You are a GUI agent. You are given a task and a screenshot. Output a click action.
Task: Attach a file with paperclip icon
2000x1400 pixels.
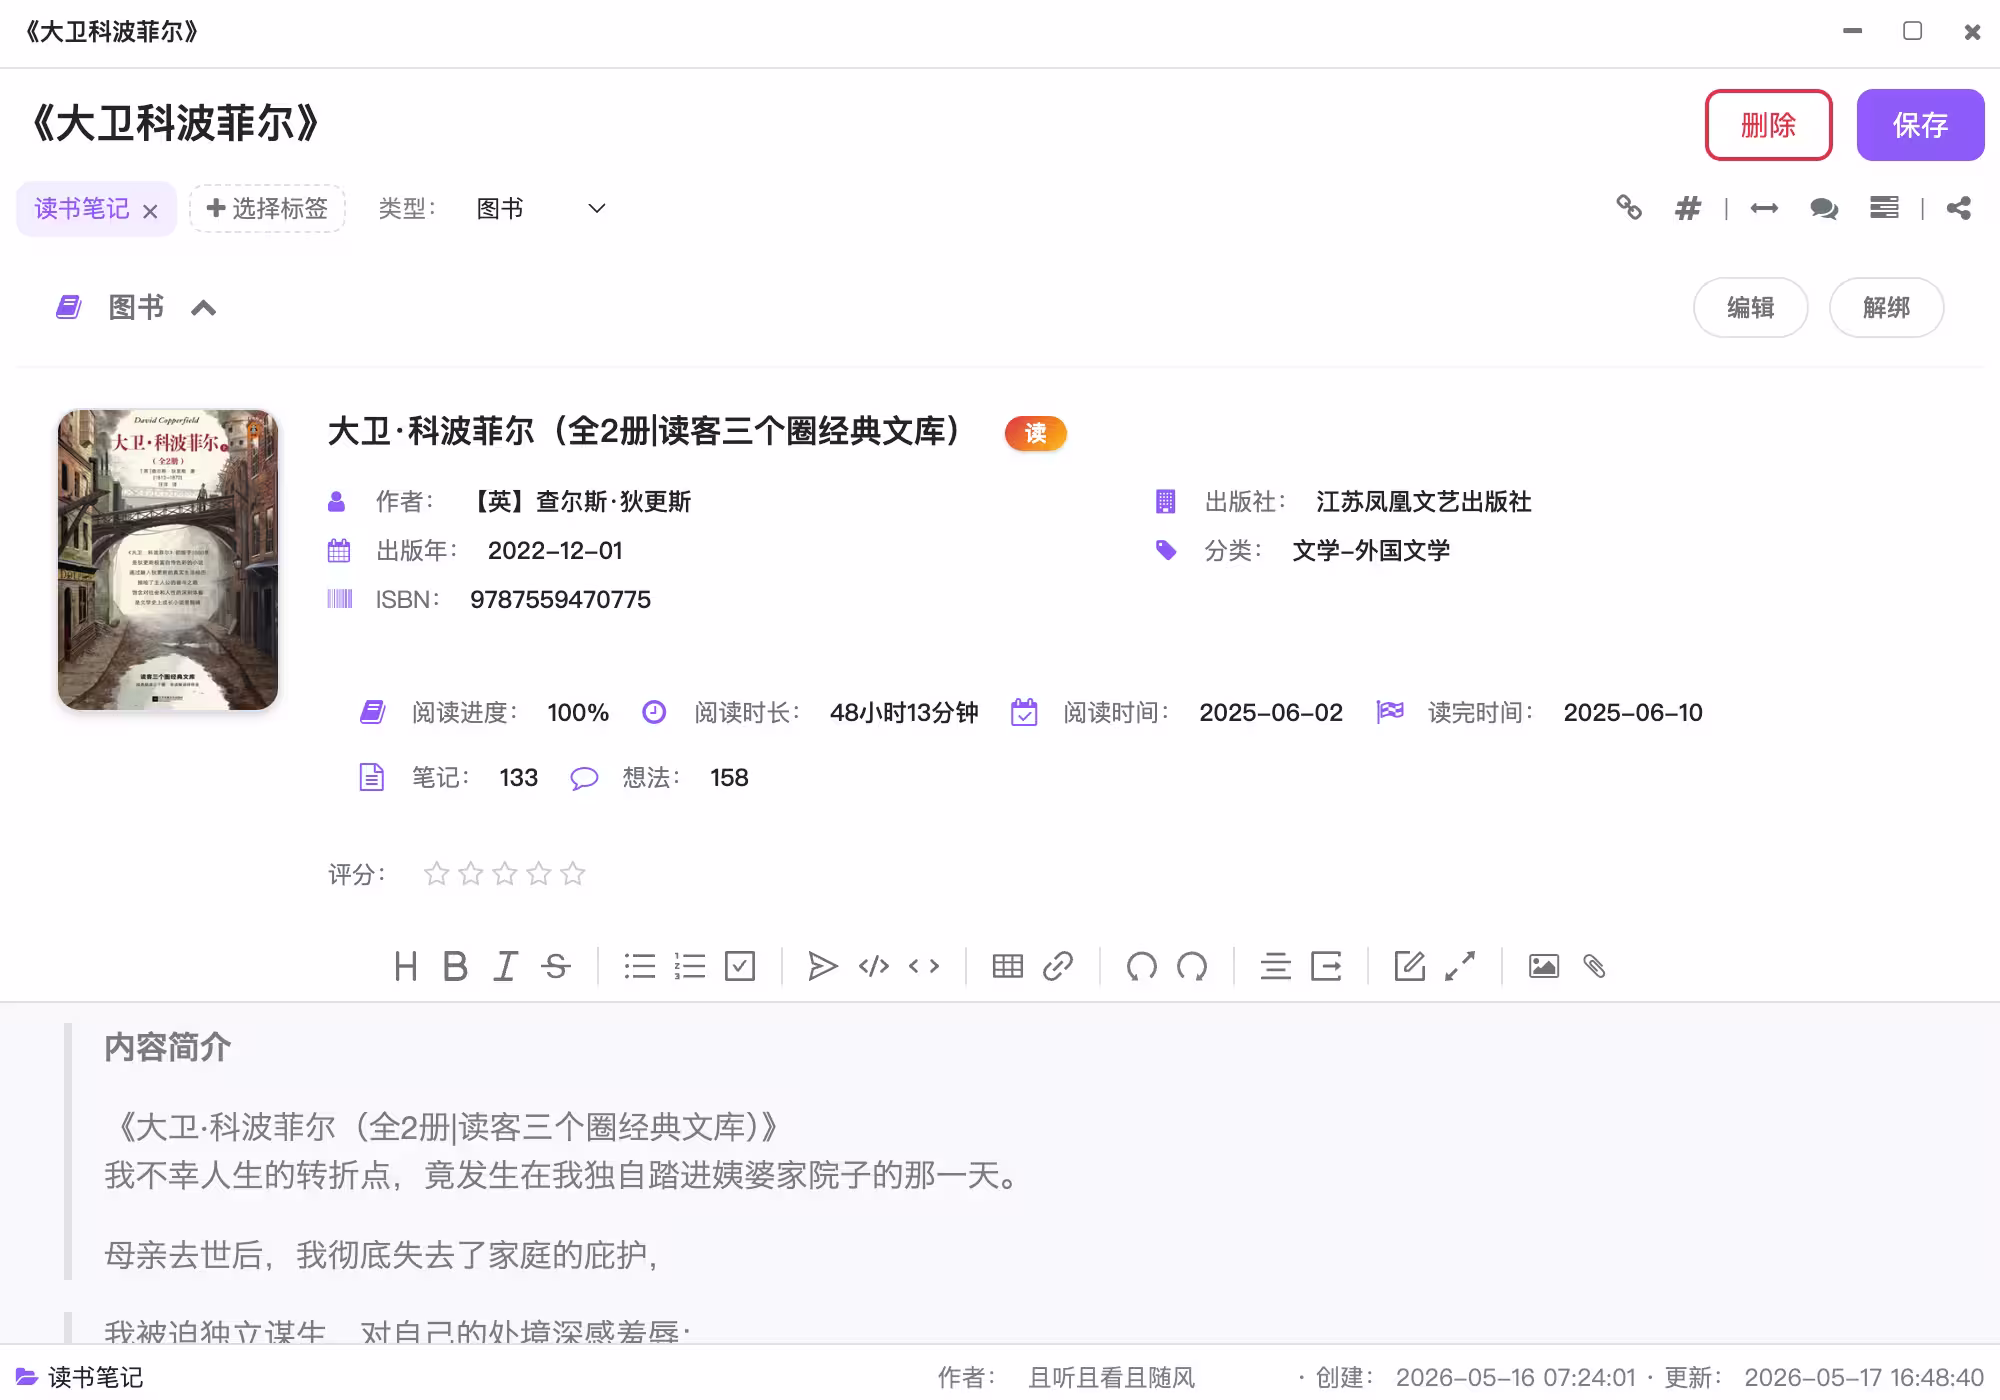point(1594,966)
